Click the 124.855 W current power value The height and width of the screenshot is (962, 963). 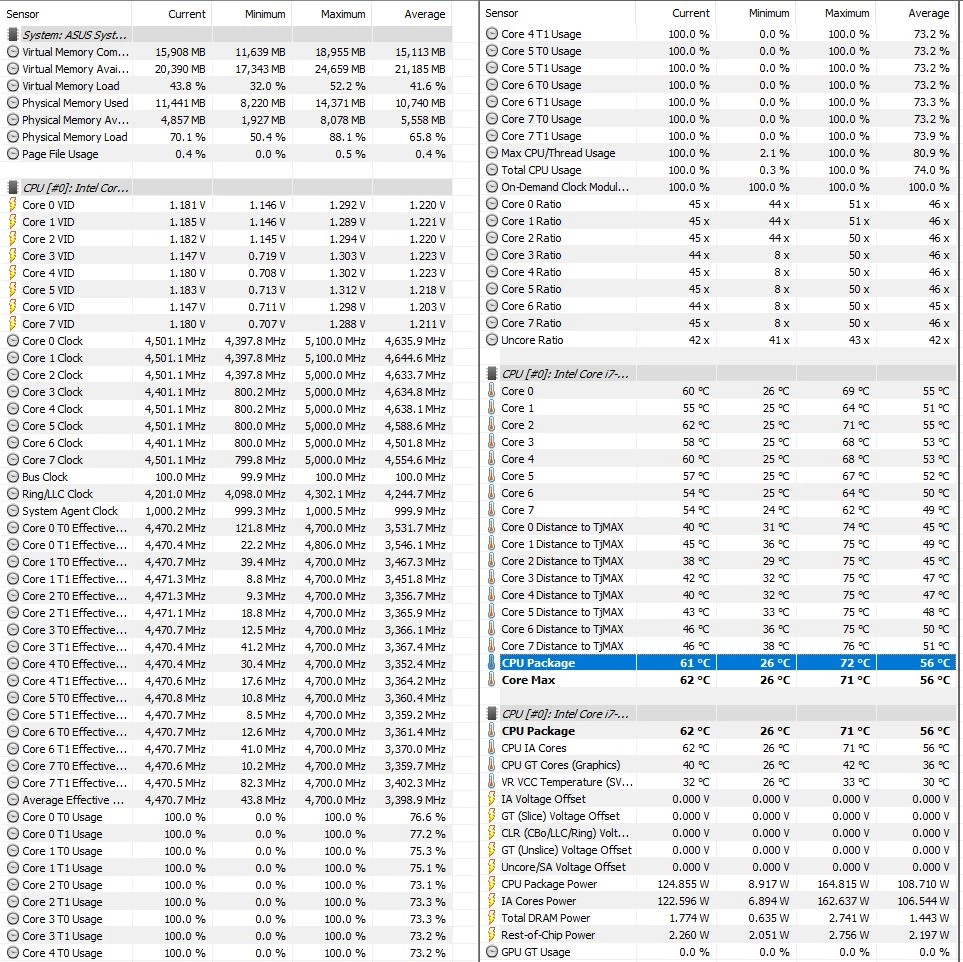[x=683, y=883]
